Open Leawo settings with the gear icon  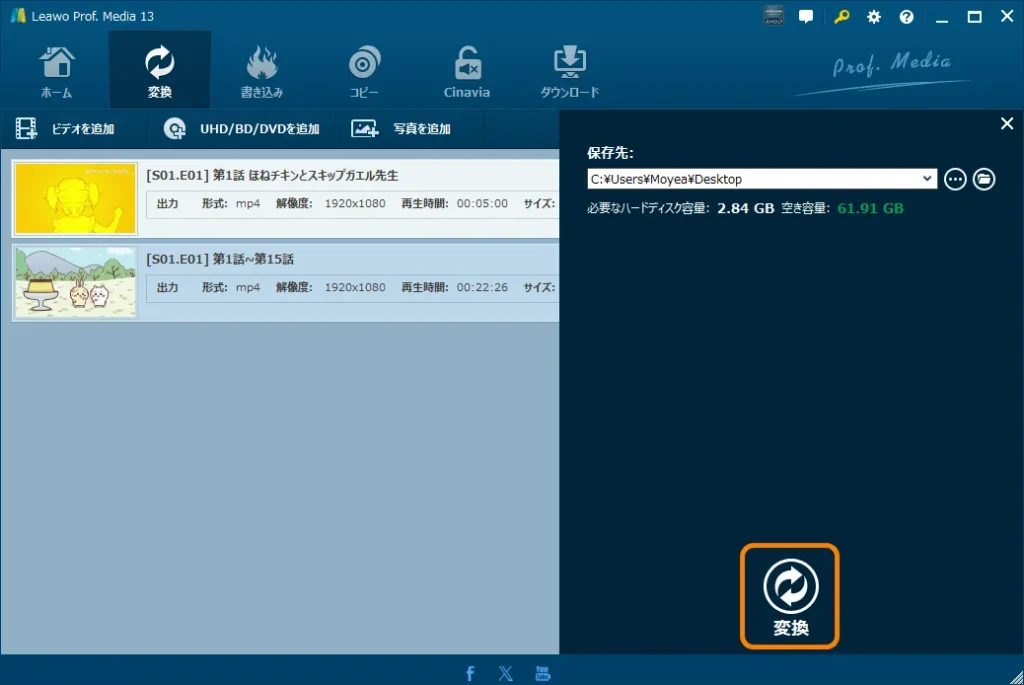click(x=873, y=16)
